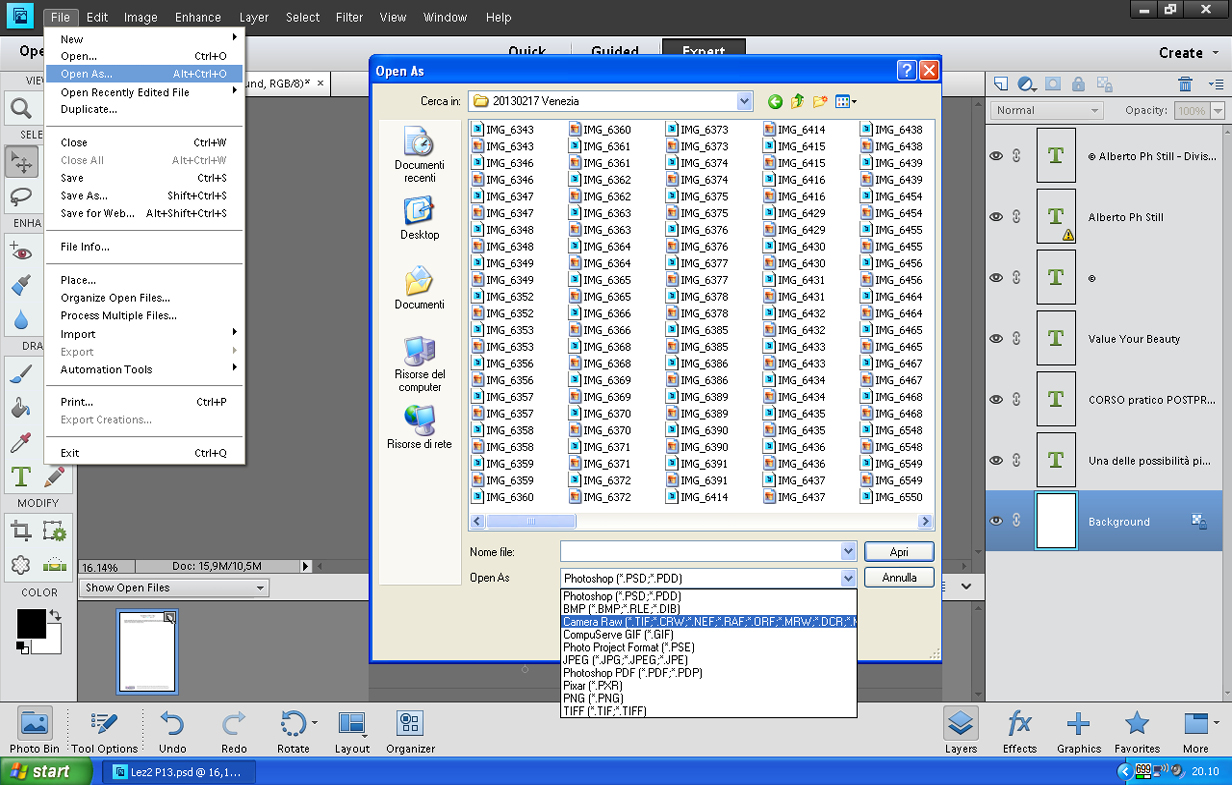This screenshot has width=1232, height=786.
Task: Select the Crop tool
Action: click(x=21, y=531)
